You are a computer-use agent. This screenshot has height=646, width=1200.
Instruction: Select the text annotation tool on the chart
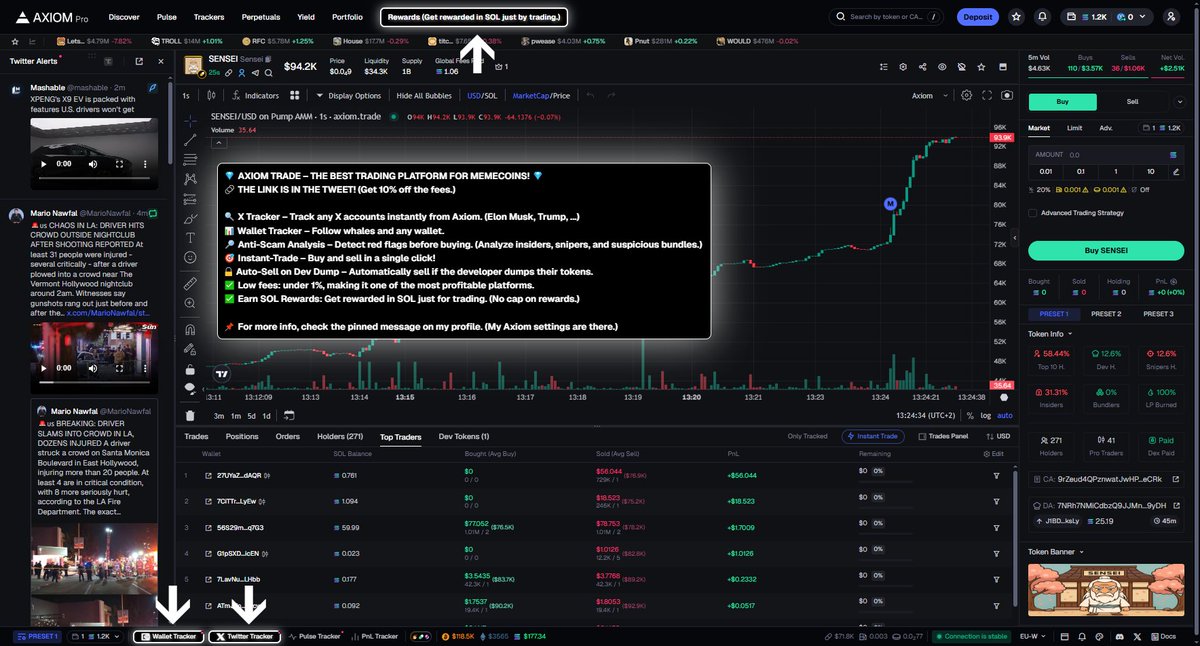[190, 238]
